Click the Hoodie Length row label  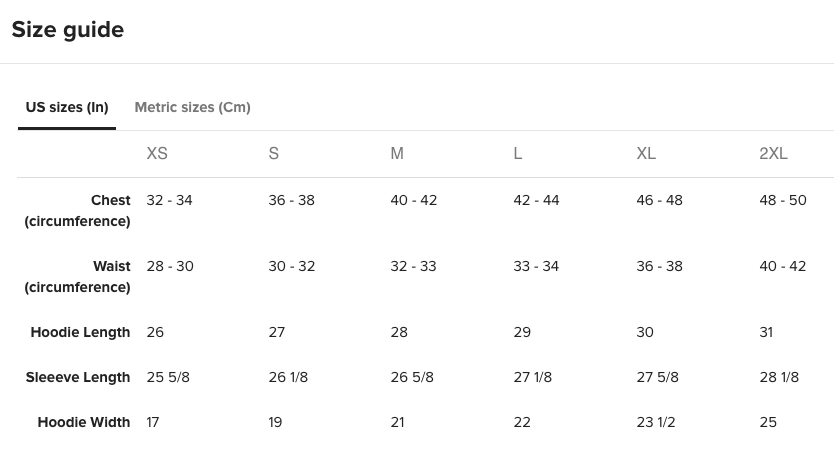[x=80, y=333]
